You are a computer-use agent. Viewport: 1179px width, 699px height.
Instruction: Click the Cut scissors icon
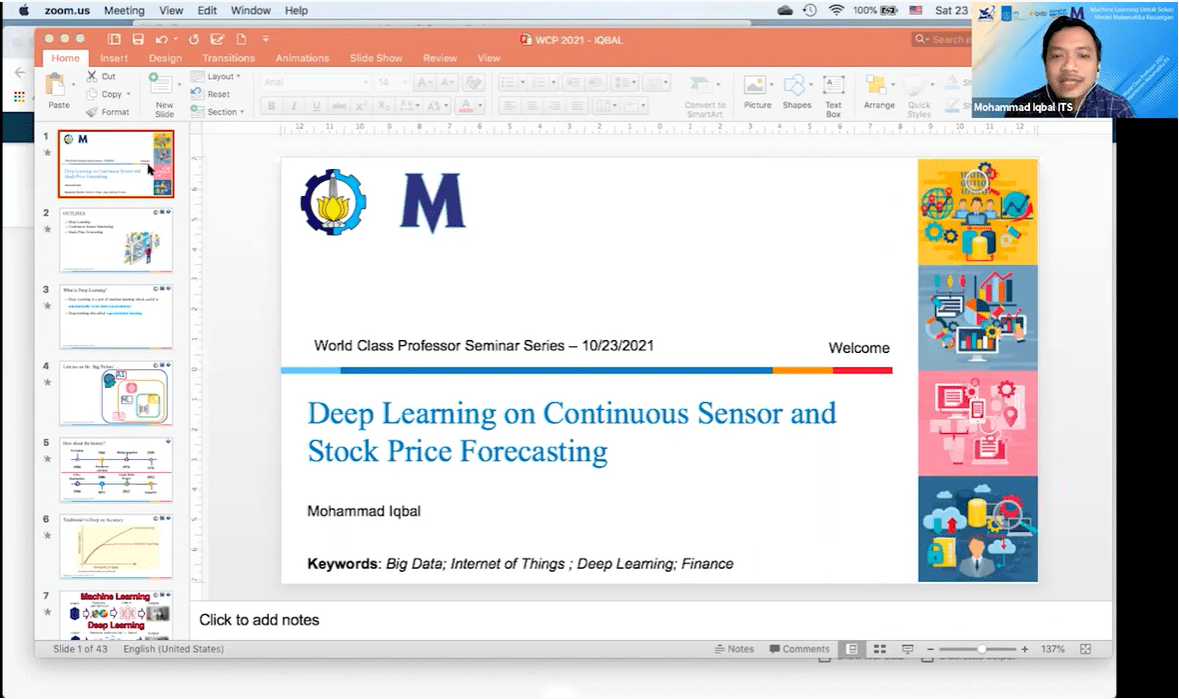[x=93, y=76]
